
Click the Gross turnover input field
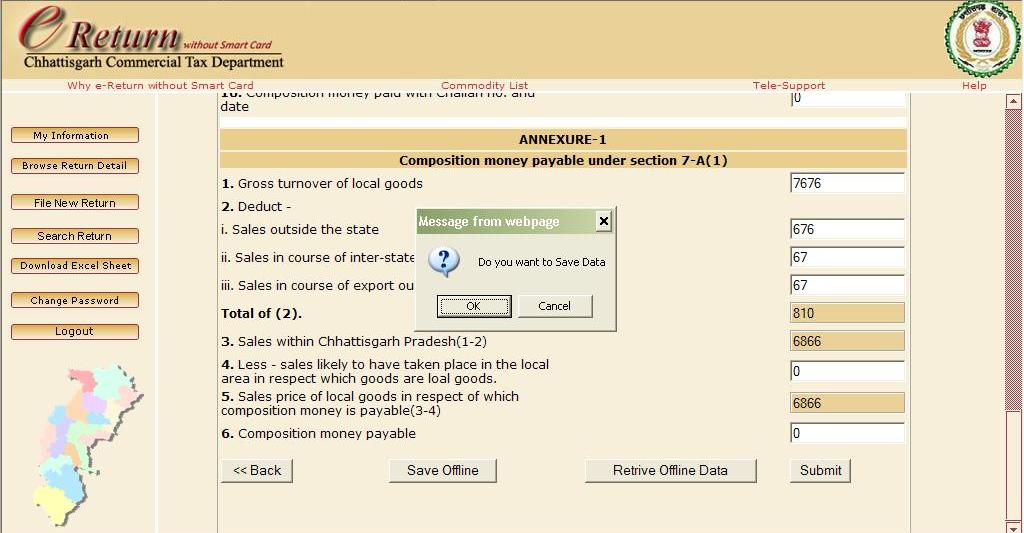[x=846, y=183]
